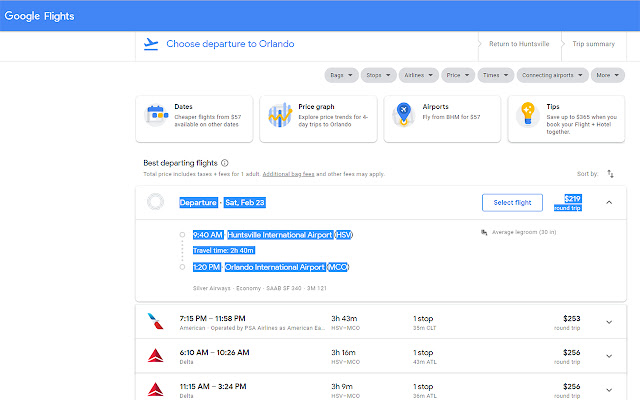Collapse the expanded $219 flight details
This screenshot has width=640, height=400.
click(609, 202)
